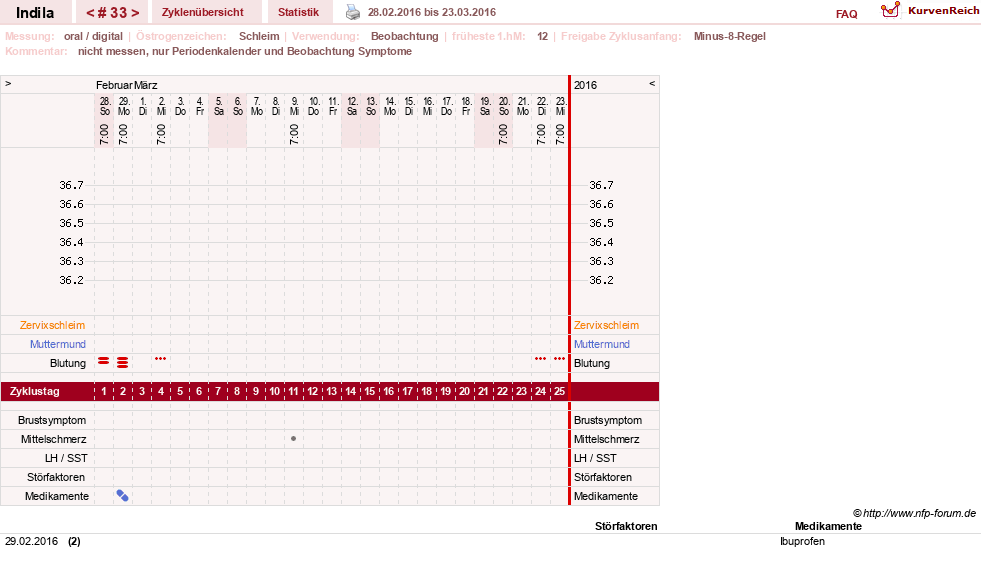Select cycle day 25 in the Zyklustag bar
This screenshot has height=565, width=981.
pyautogui.click(x=559, y=391)
